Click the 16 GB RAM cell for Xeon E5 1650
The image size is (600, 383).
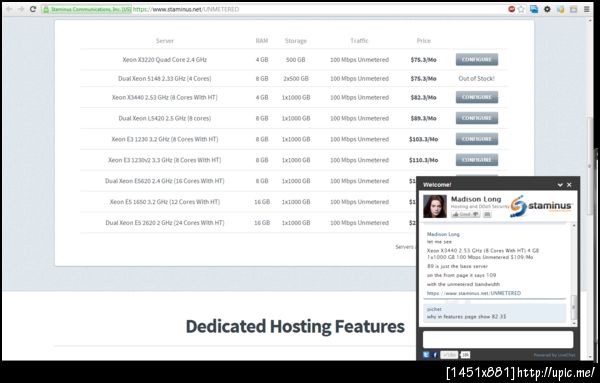pos(262,202)
